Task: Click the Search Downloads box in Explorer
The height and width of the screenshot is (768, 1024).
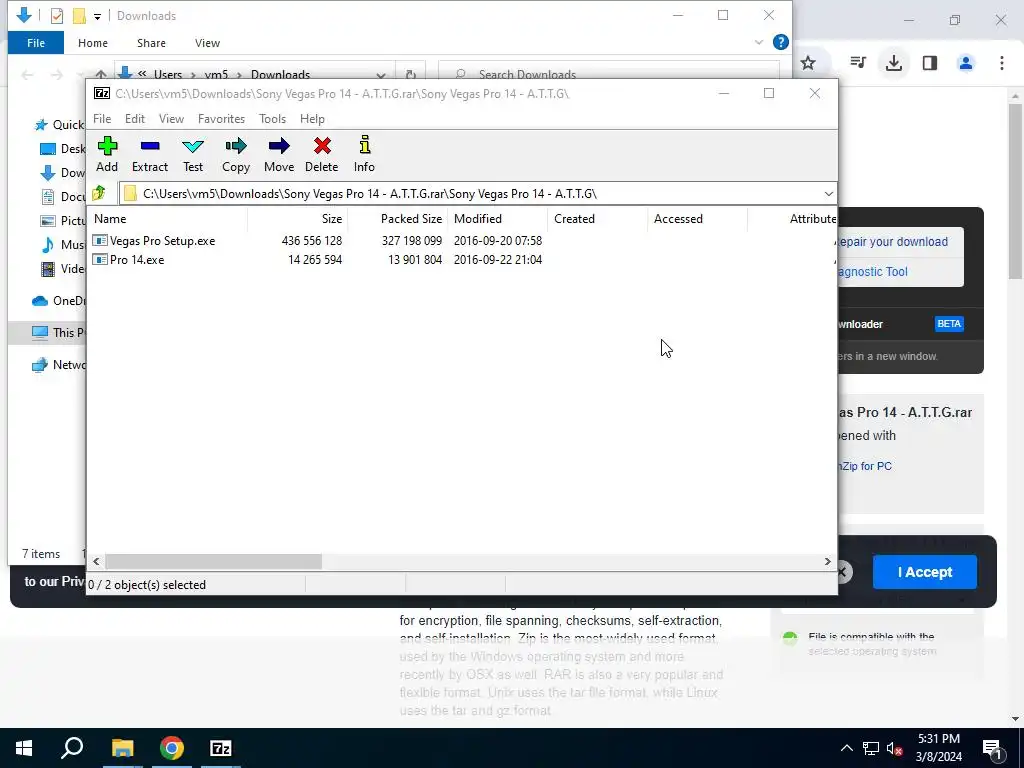Action: 609,74
